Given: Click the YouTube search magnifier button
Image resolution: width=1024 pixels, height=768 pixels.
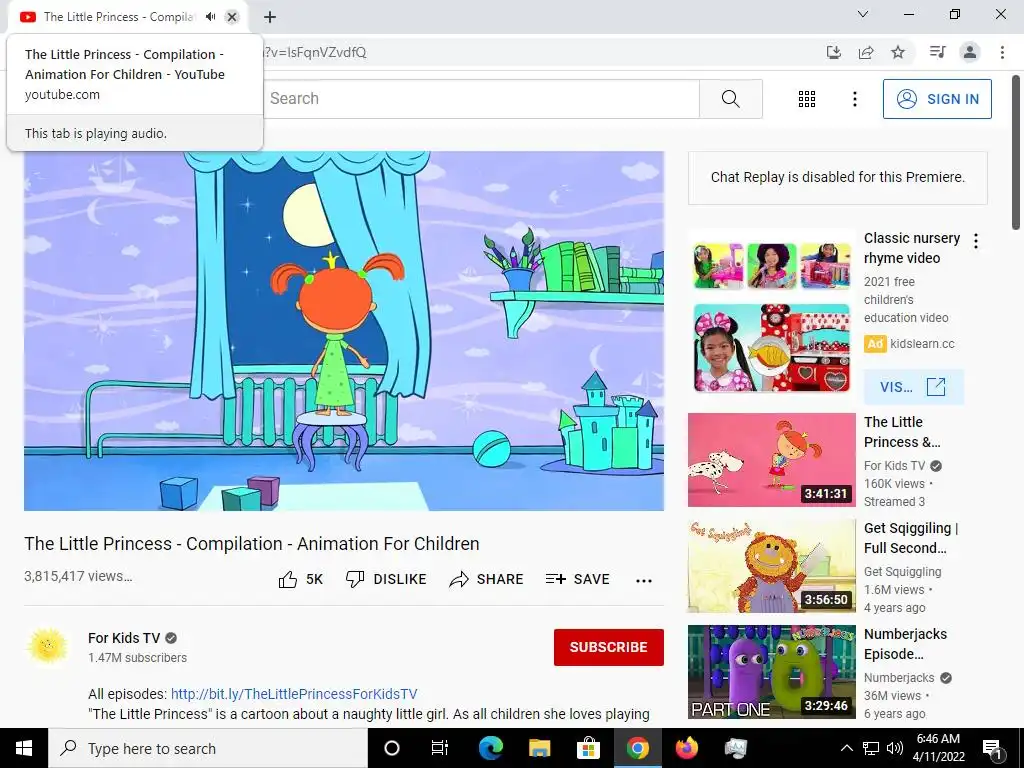Looking at the screenshot, I should [731, 99].
